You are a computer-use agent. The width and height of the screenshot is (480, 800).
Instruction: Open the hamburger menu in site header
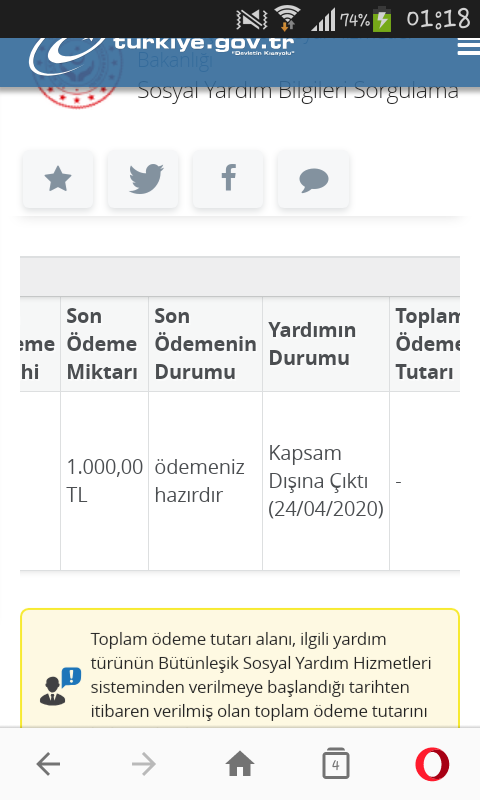click(468, 47)
